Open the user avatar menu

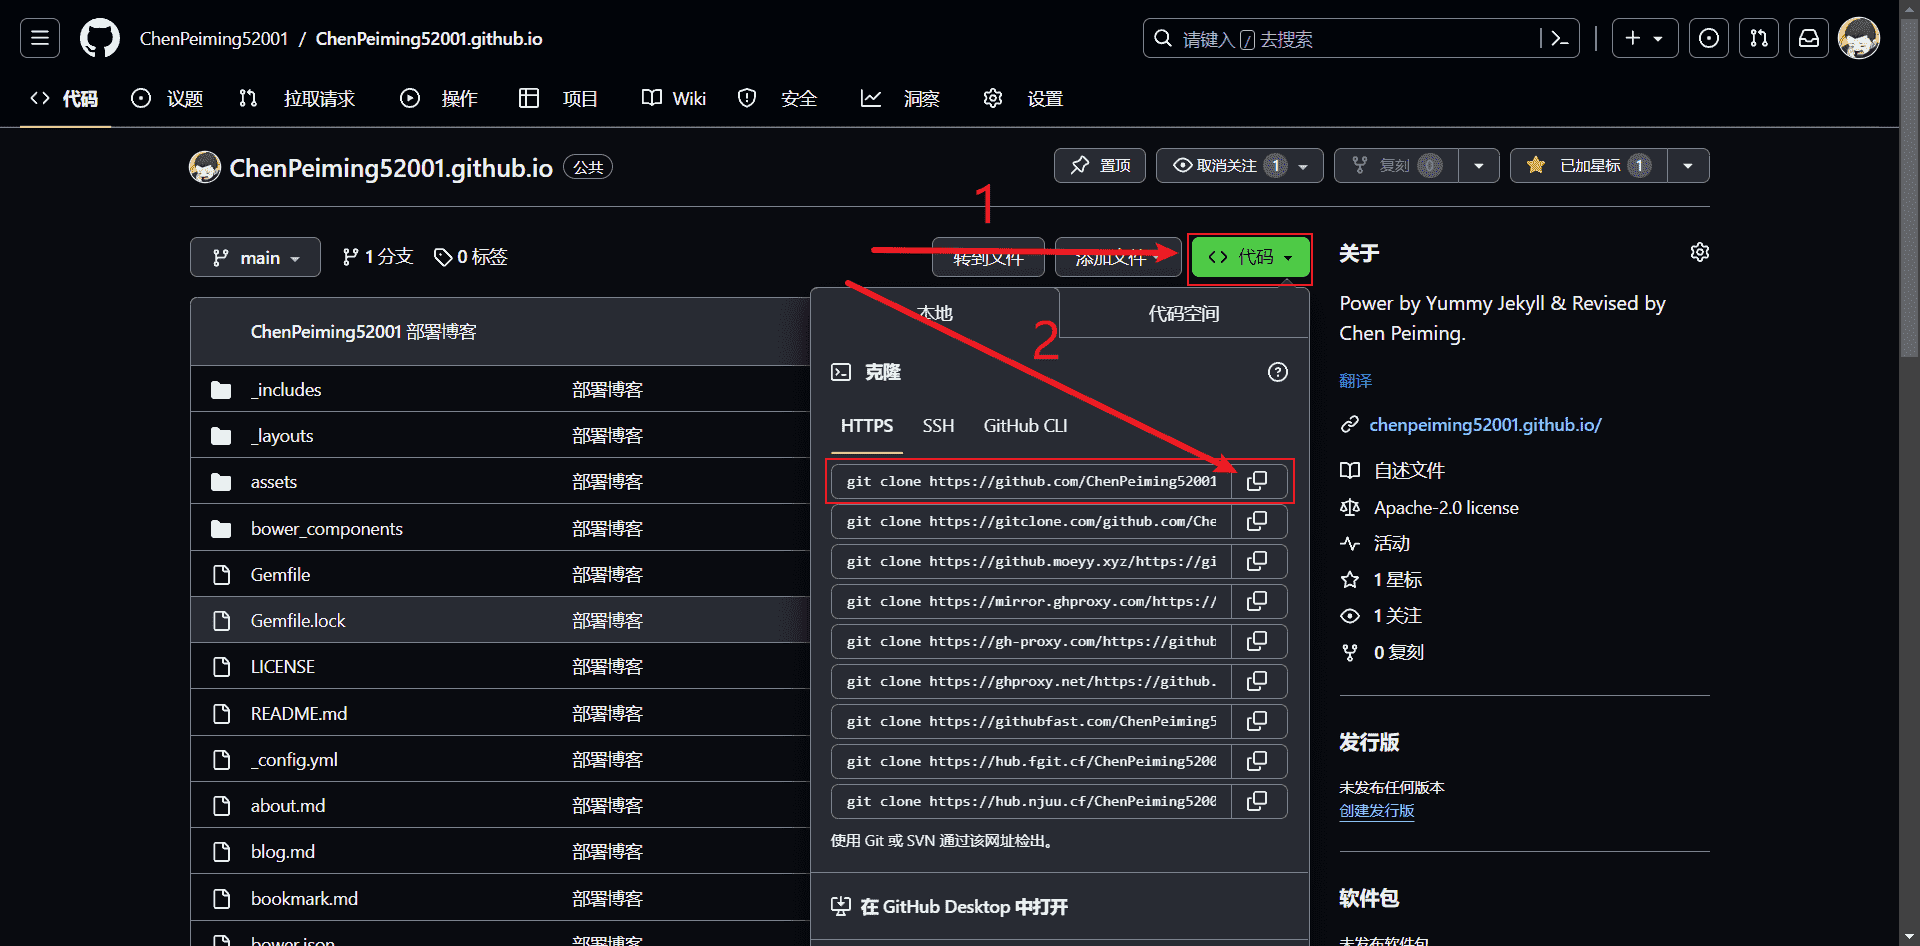coord(1859,38)
